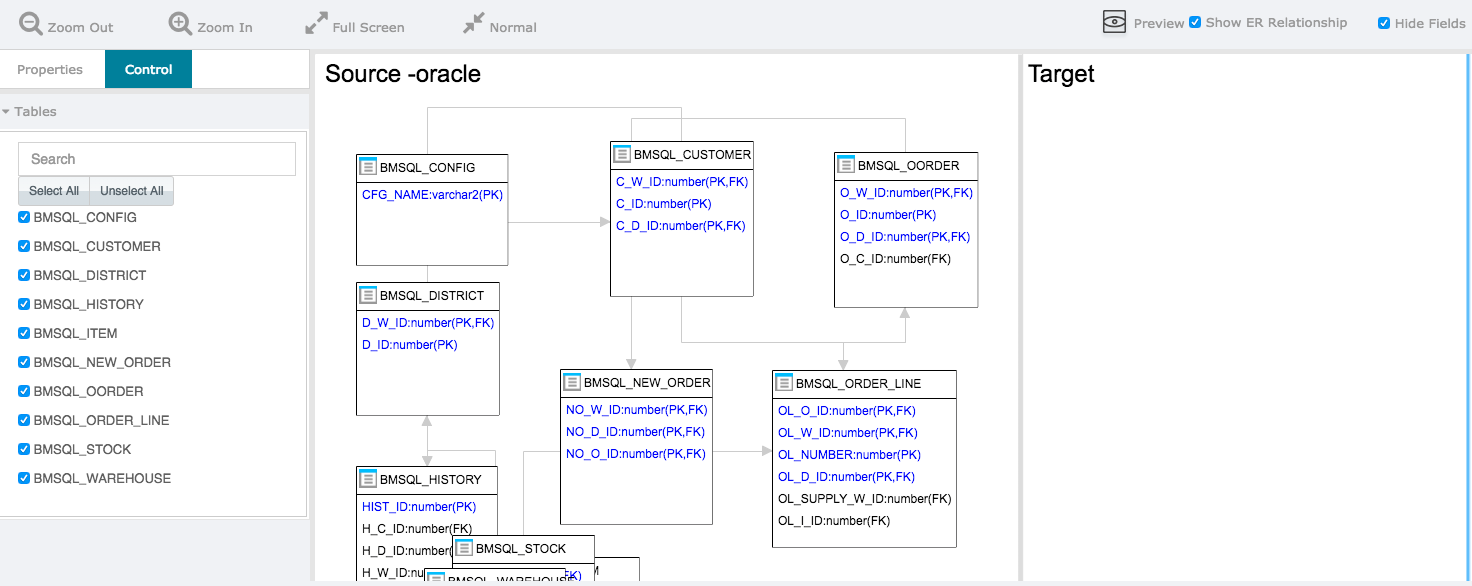The width and height of the screenshot is (1472, 586).
Task: Click the Zoom Out magnifier icon
Action: (x=31, y=24)
